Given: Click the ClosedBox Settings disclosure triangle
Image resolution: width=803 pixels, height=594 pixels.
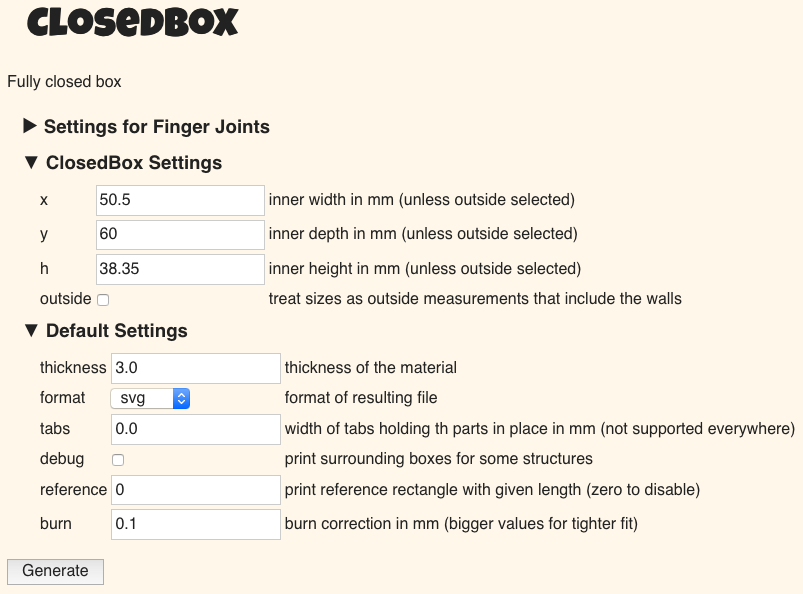Looking at the screenshot, I should click(x=29, y=163).
